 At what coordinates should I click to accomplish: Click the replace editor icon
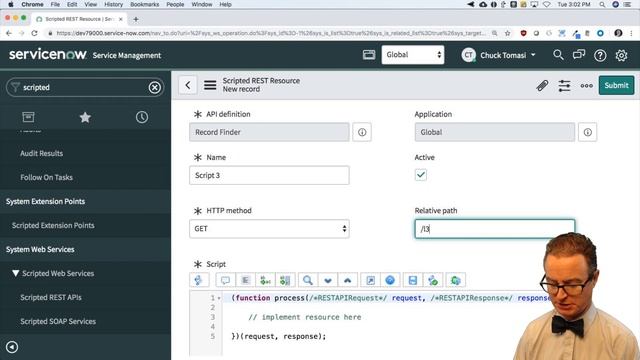(265, 280)
